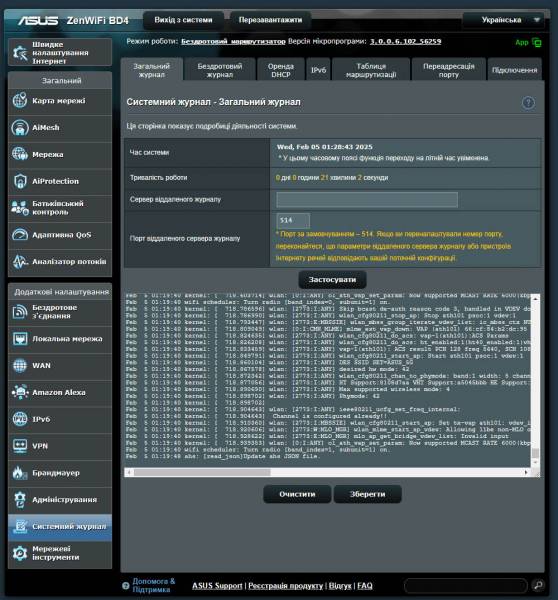Screen dimensions: 558x600
Task: Open Адаптивна QoS gauge icon
Action: point(20,235)
